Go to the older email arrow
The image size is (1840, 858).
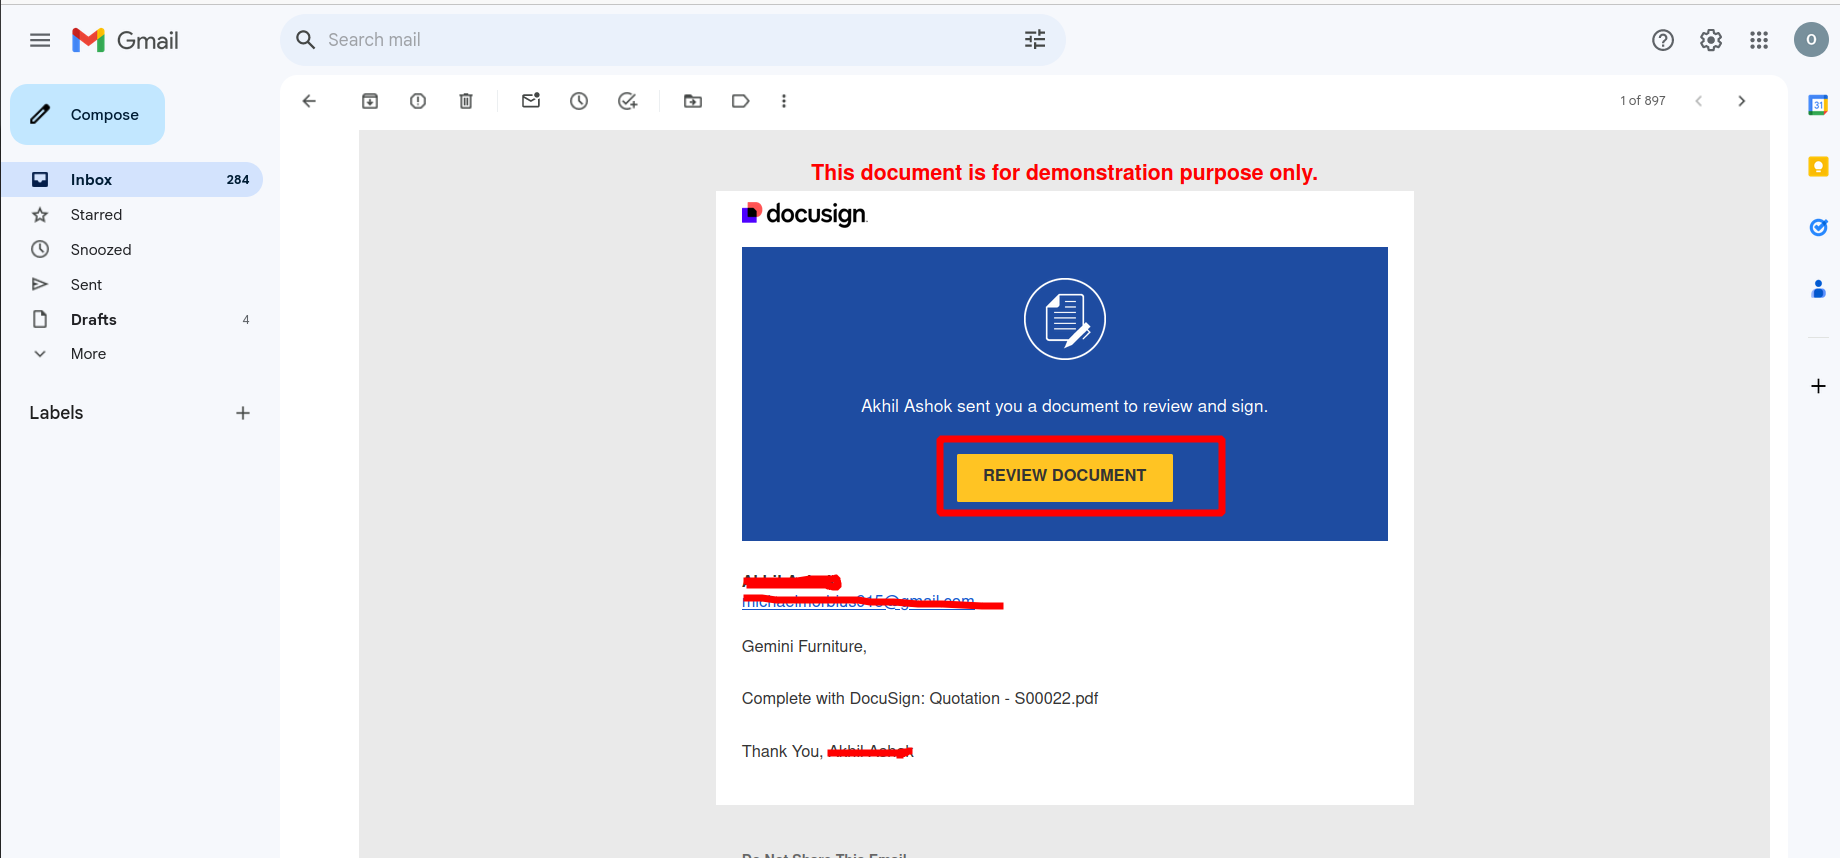tap(1742, 101)
